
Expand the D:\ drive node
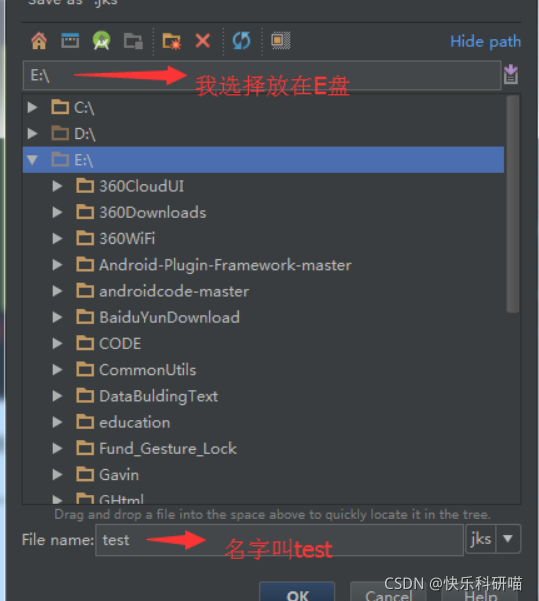(x=33, y=133)
